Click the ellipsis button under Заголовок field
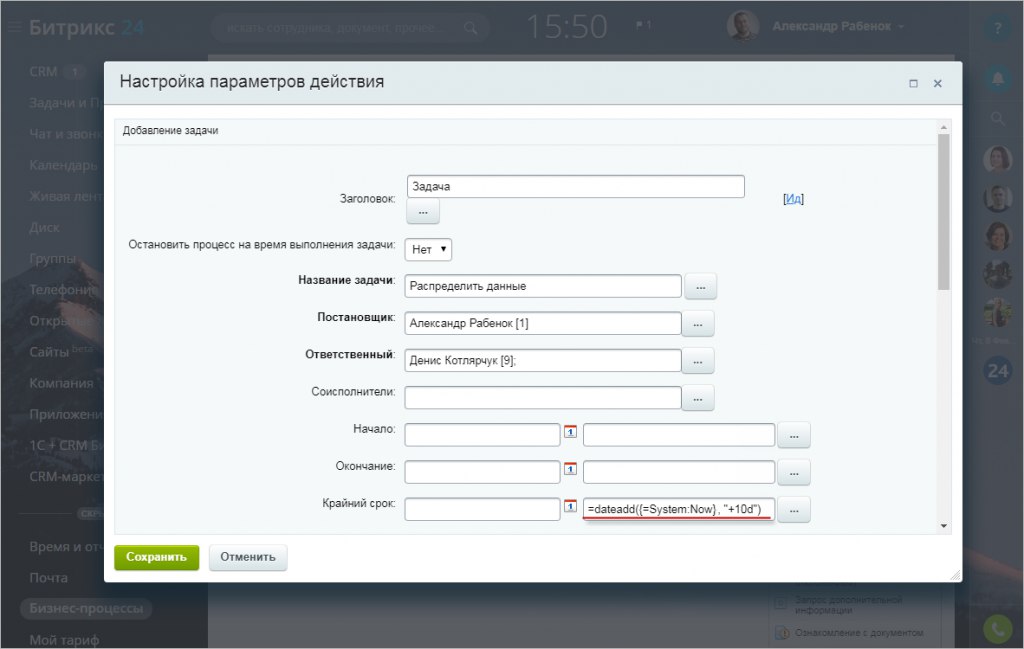Image resolution: width=1024 pixels, height=649 pixels. point(423,212)
